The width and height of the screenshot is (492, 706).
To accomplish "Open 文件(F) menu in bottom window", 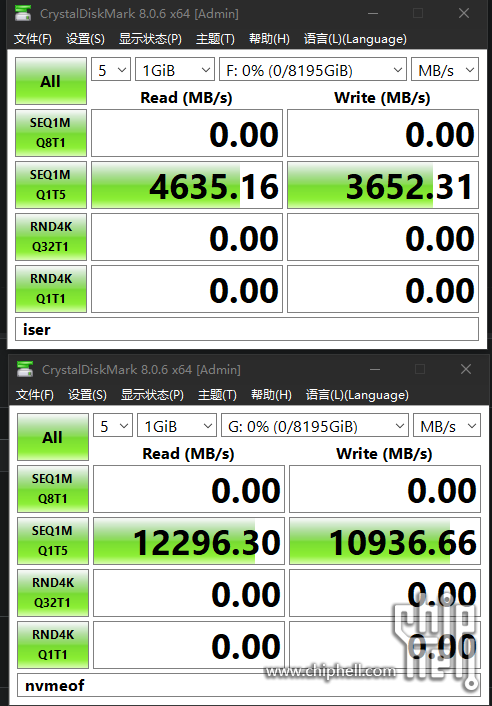I will pyautogui.click(x=35, y=395).
